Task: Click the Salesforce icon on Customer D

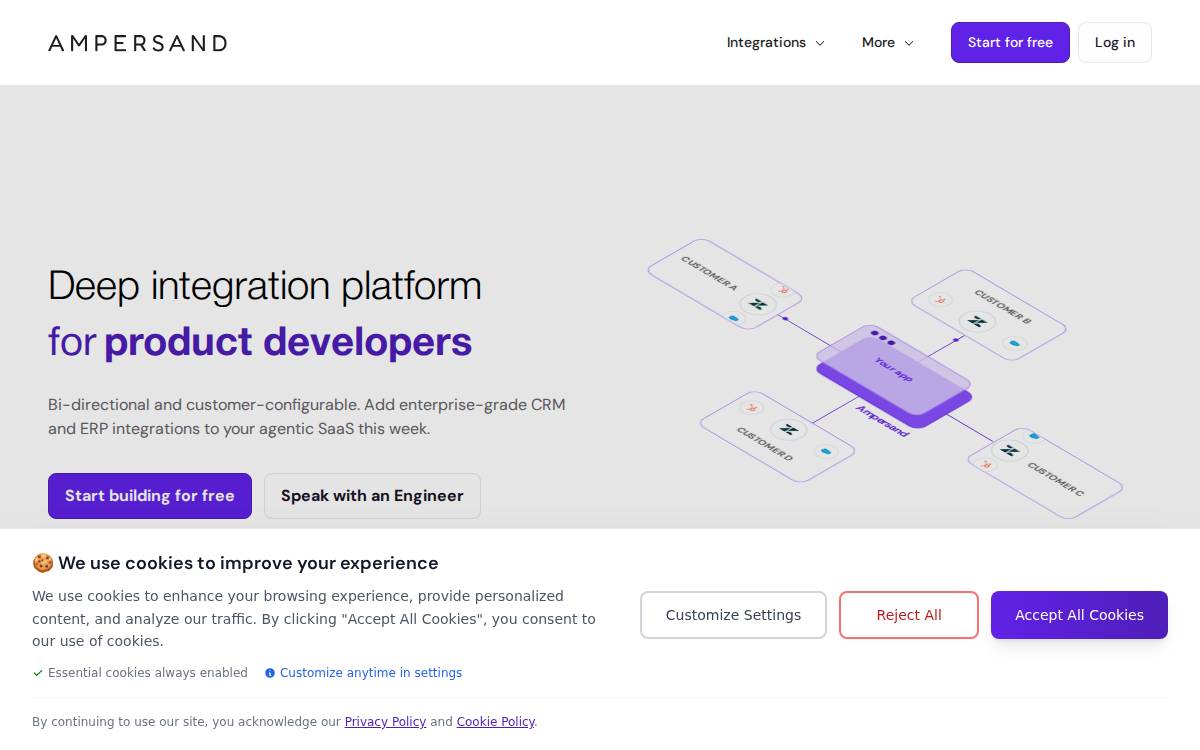Action: (826, 452)
